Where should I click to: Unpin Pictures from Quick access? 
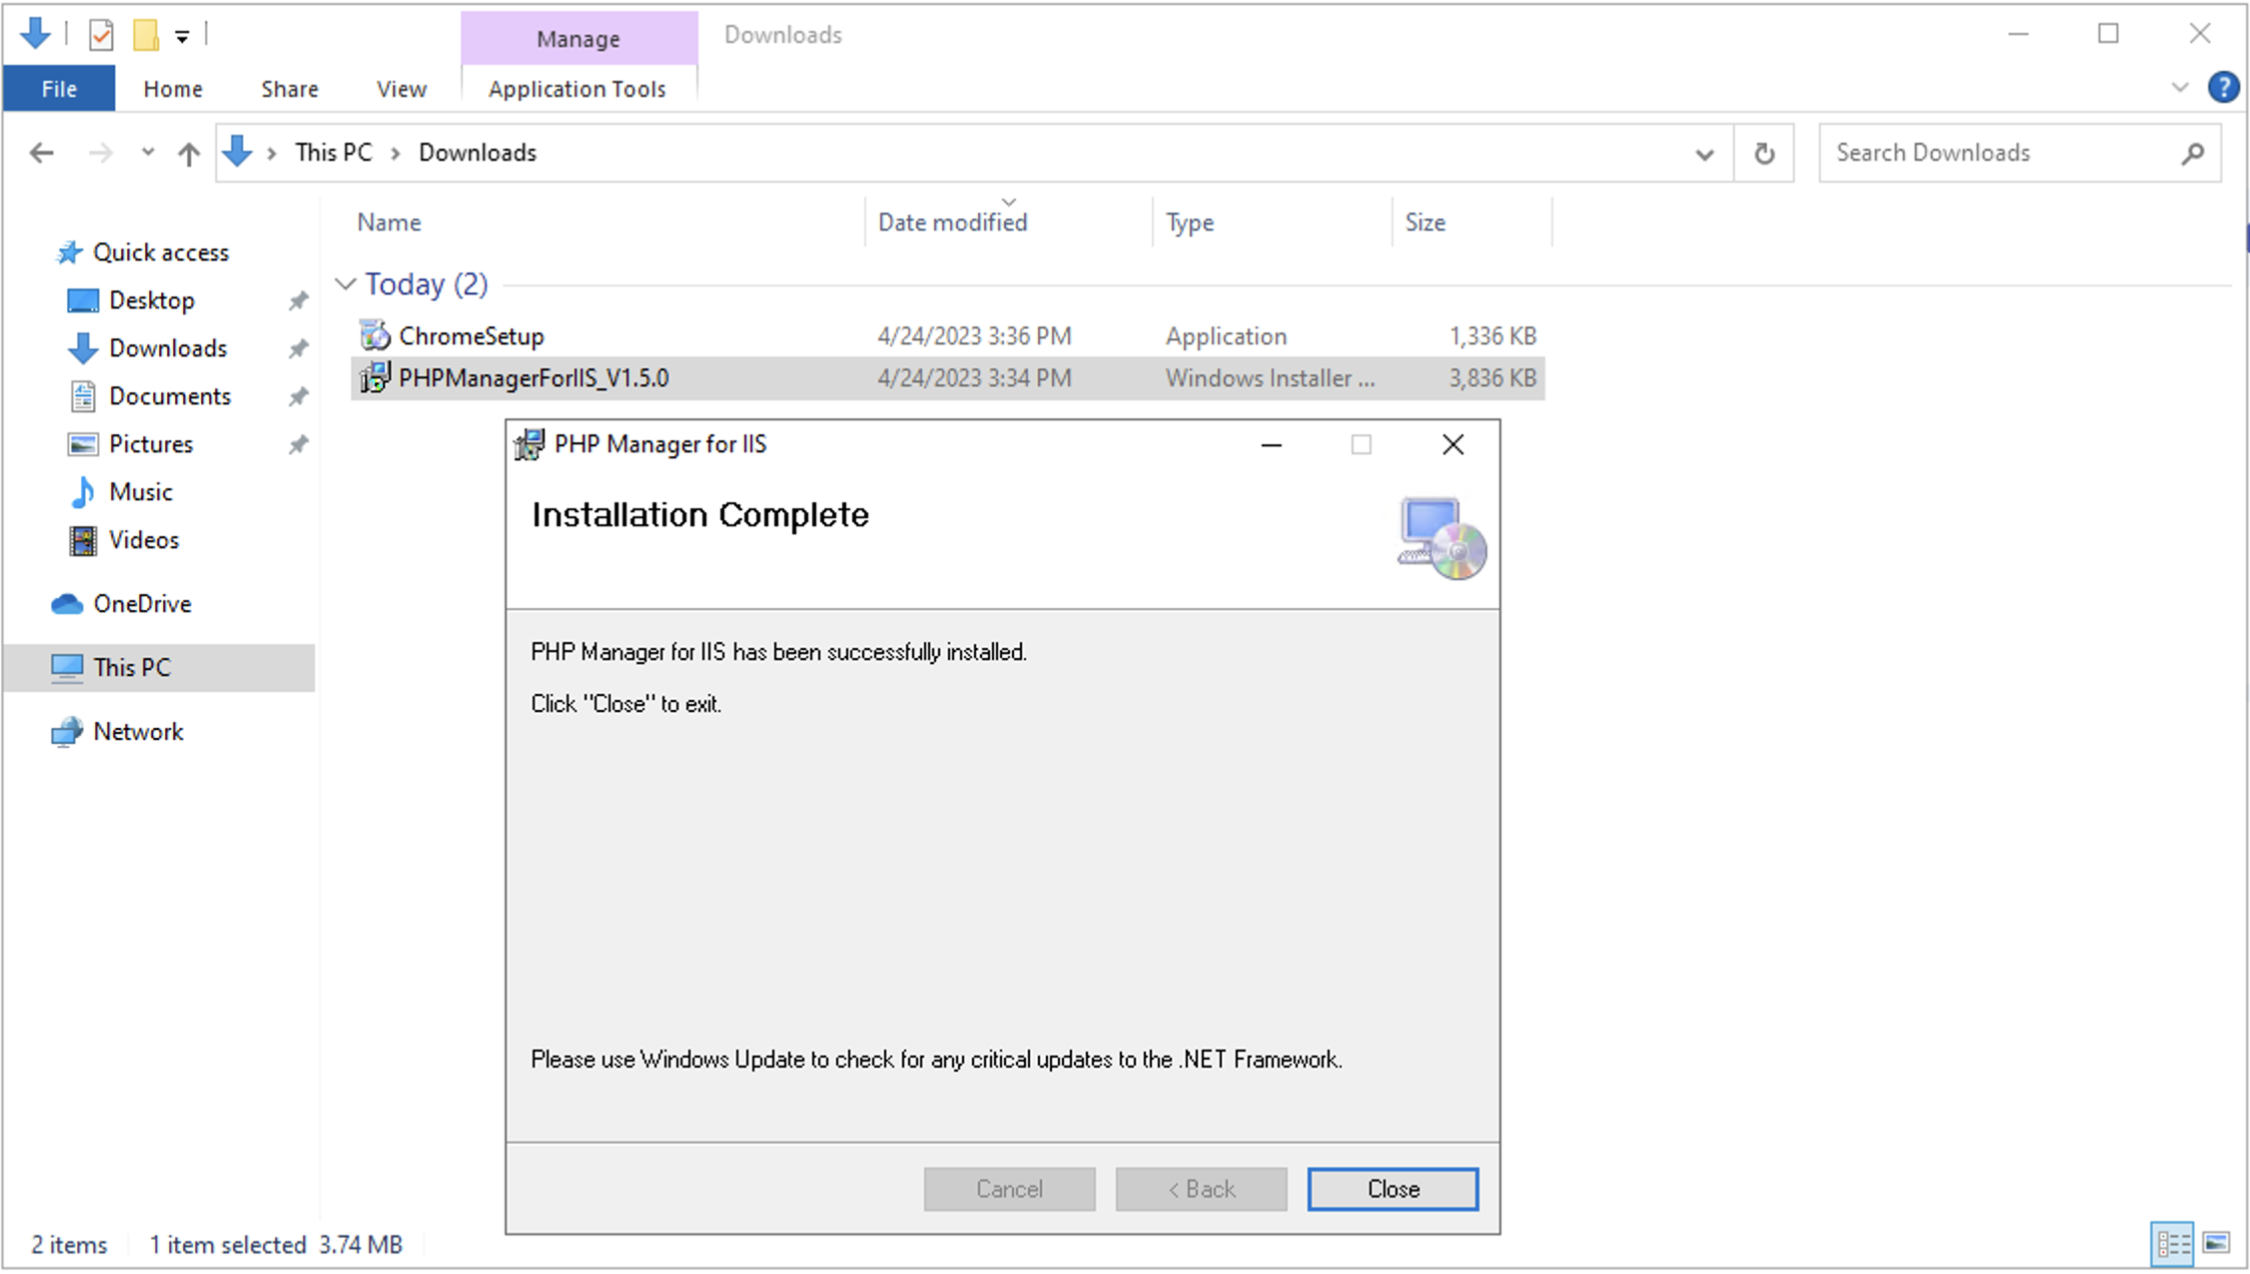tap(297, 444)
